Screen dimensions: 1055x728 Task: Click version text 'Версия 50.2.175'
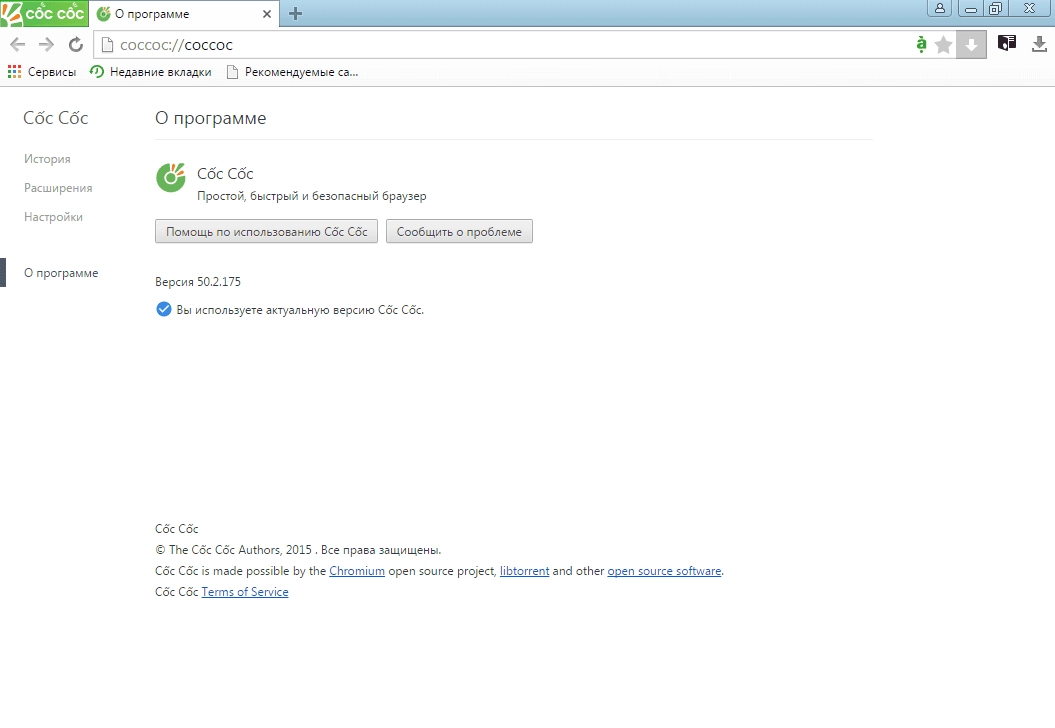[x=198, y=282]
